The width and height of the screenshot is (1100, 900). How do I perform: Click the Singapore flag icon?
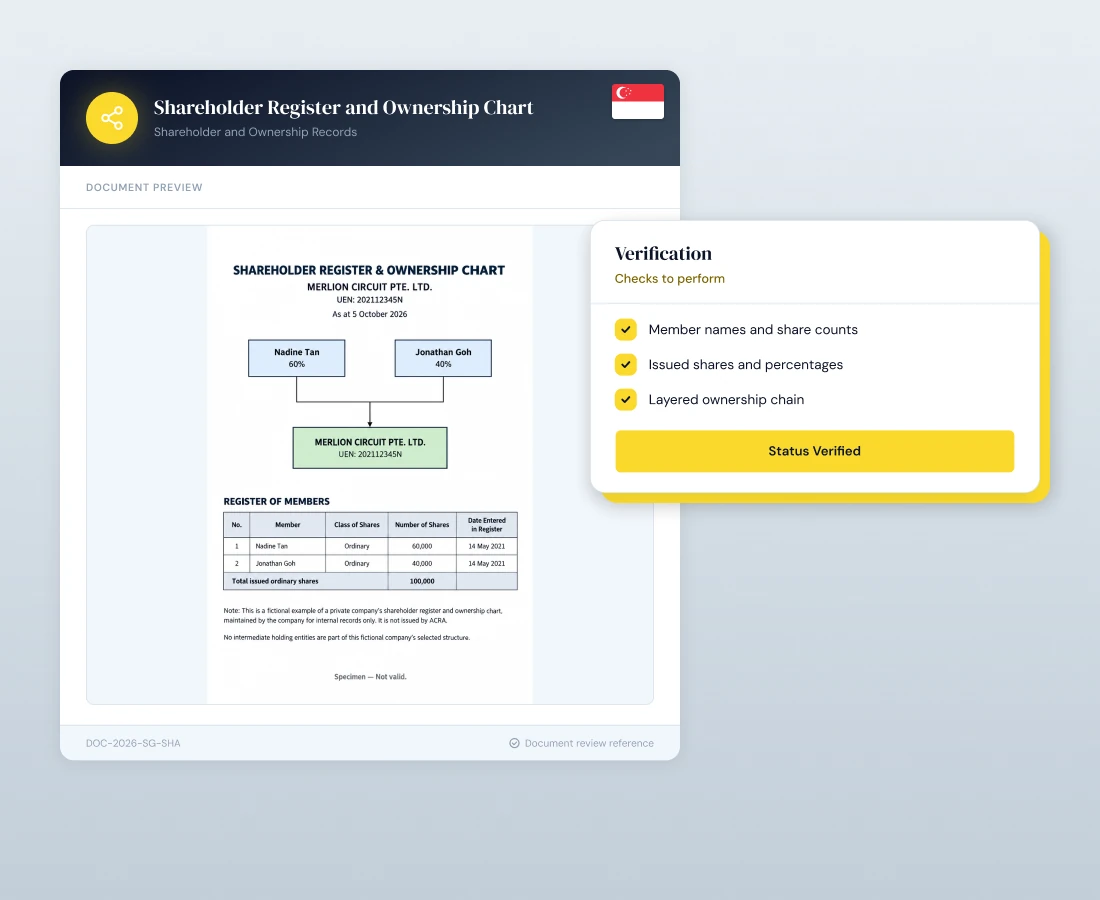click(x=638, y=102)
